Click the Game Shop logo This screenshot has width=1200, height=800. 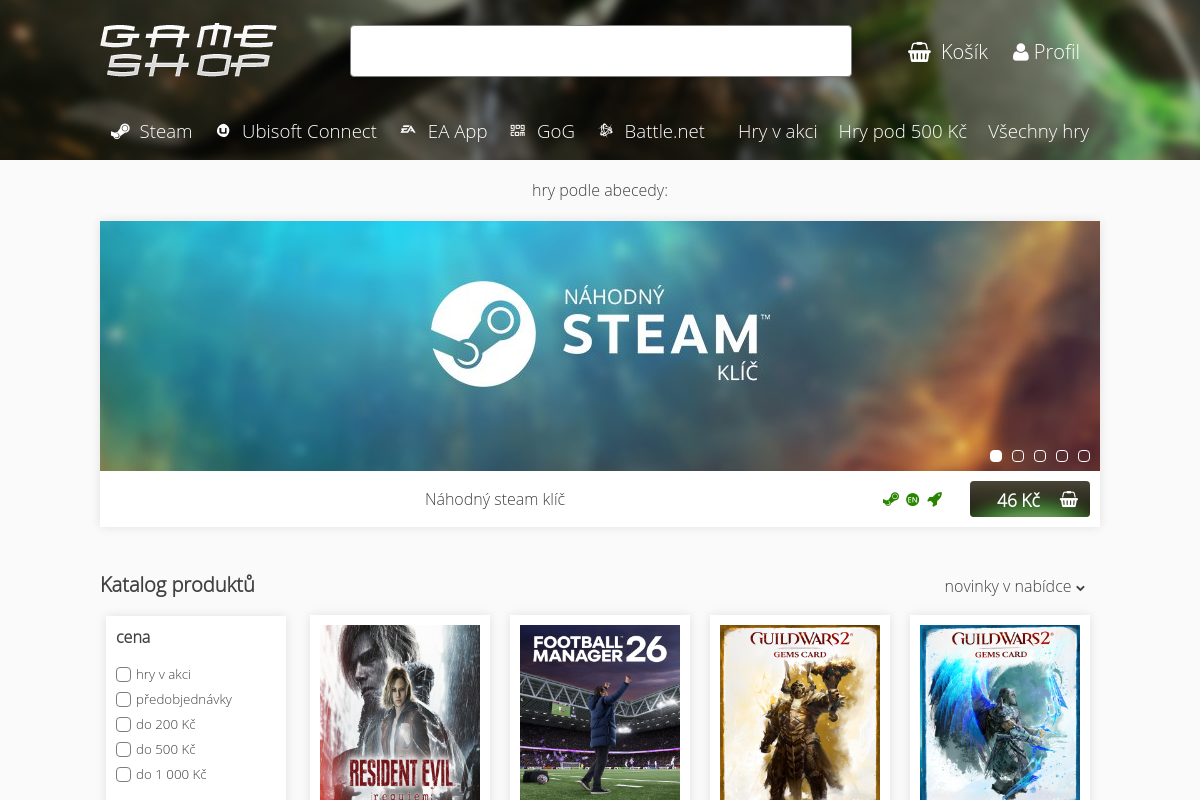pyautogui.click(x=188, y=51)
